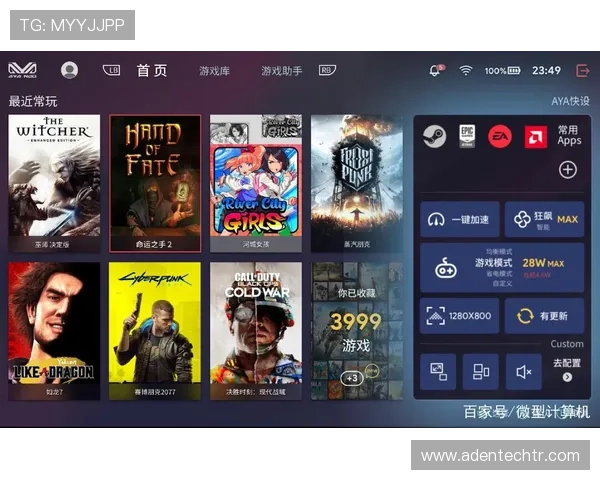The height and width of the screenshot is (480, 600).
Task: Launch Hand of Fate 2 game
Action: (x=155, y=183)
